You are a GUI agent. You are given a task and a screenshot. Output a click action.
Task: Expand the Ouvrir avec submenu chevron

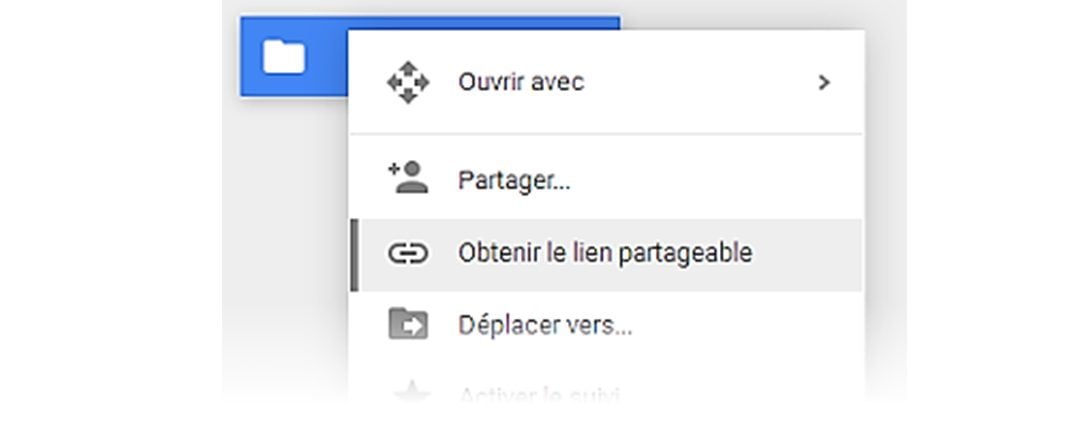pos(823,83)
